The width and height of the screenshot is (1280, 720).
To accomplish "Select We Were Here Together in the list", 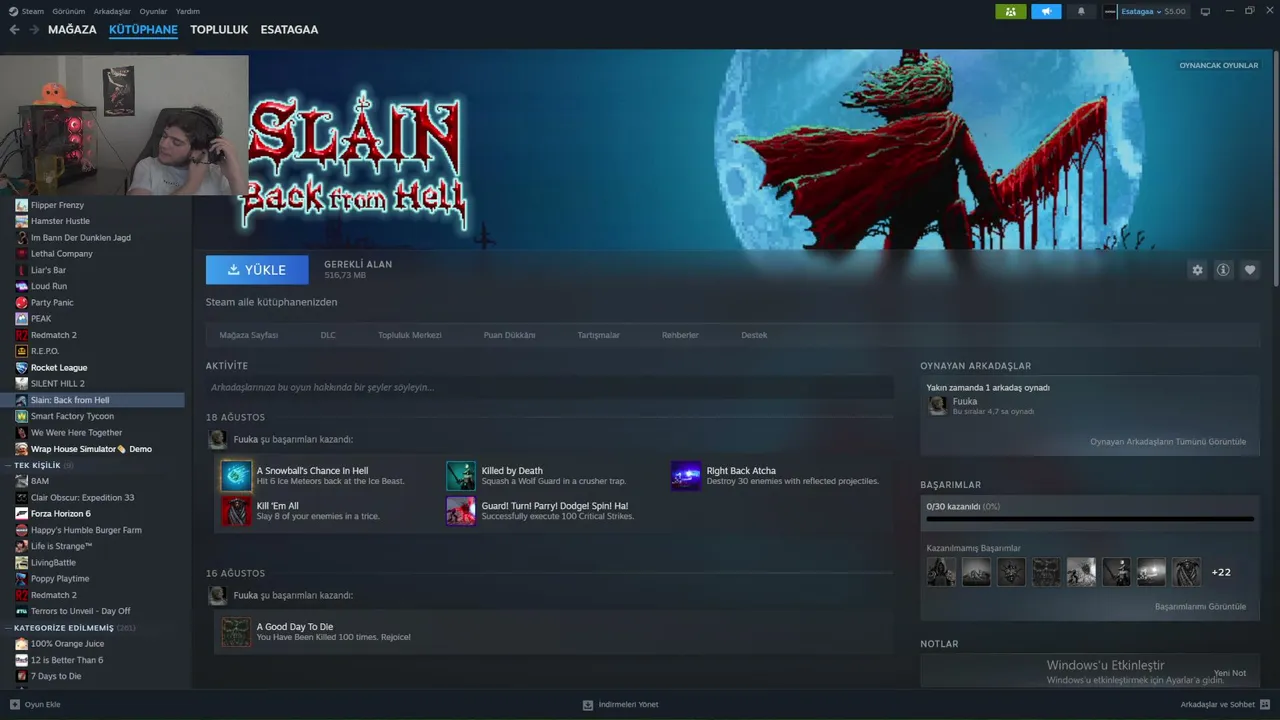I will click(x=76, y=433).
